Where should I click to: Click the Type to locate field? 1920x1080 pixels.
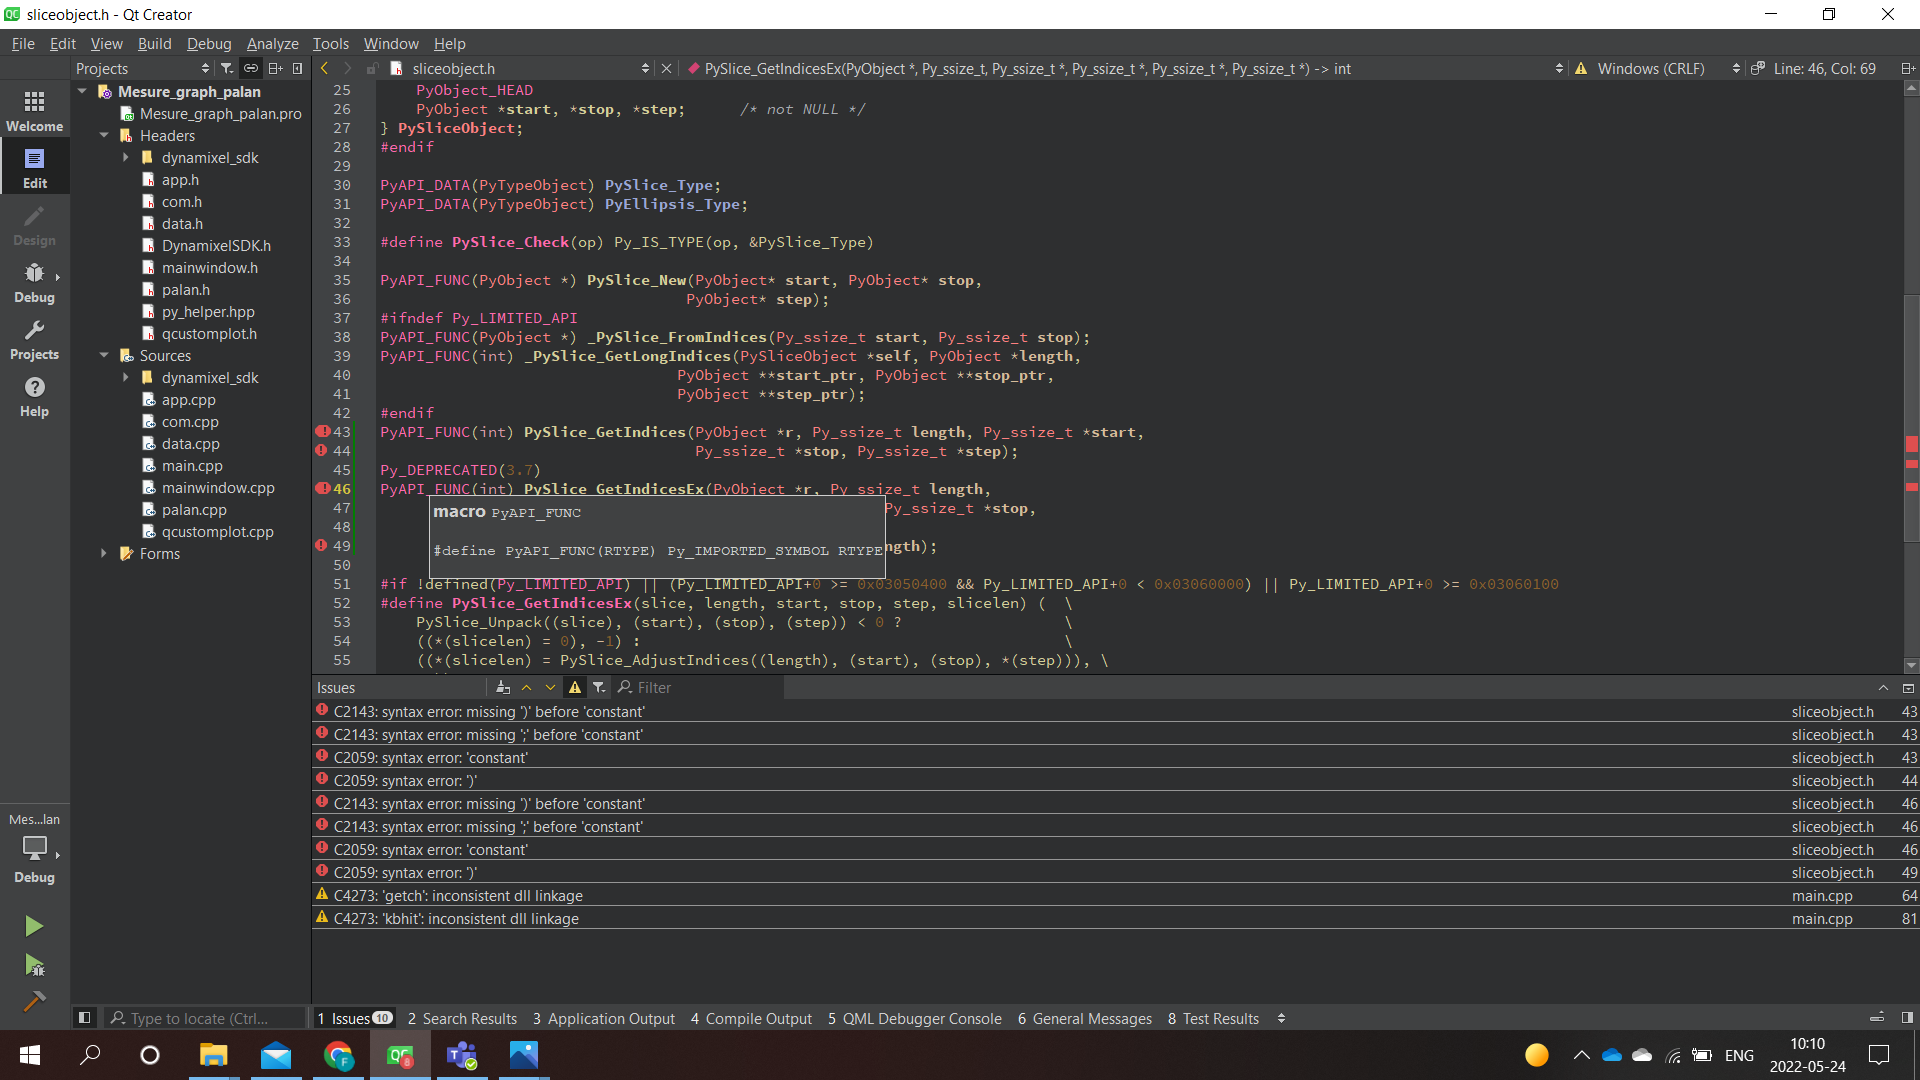tap(205, 1018)
